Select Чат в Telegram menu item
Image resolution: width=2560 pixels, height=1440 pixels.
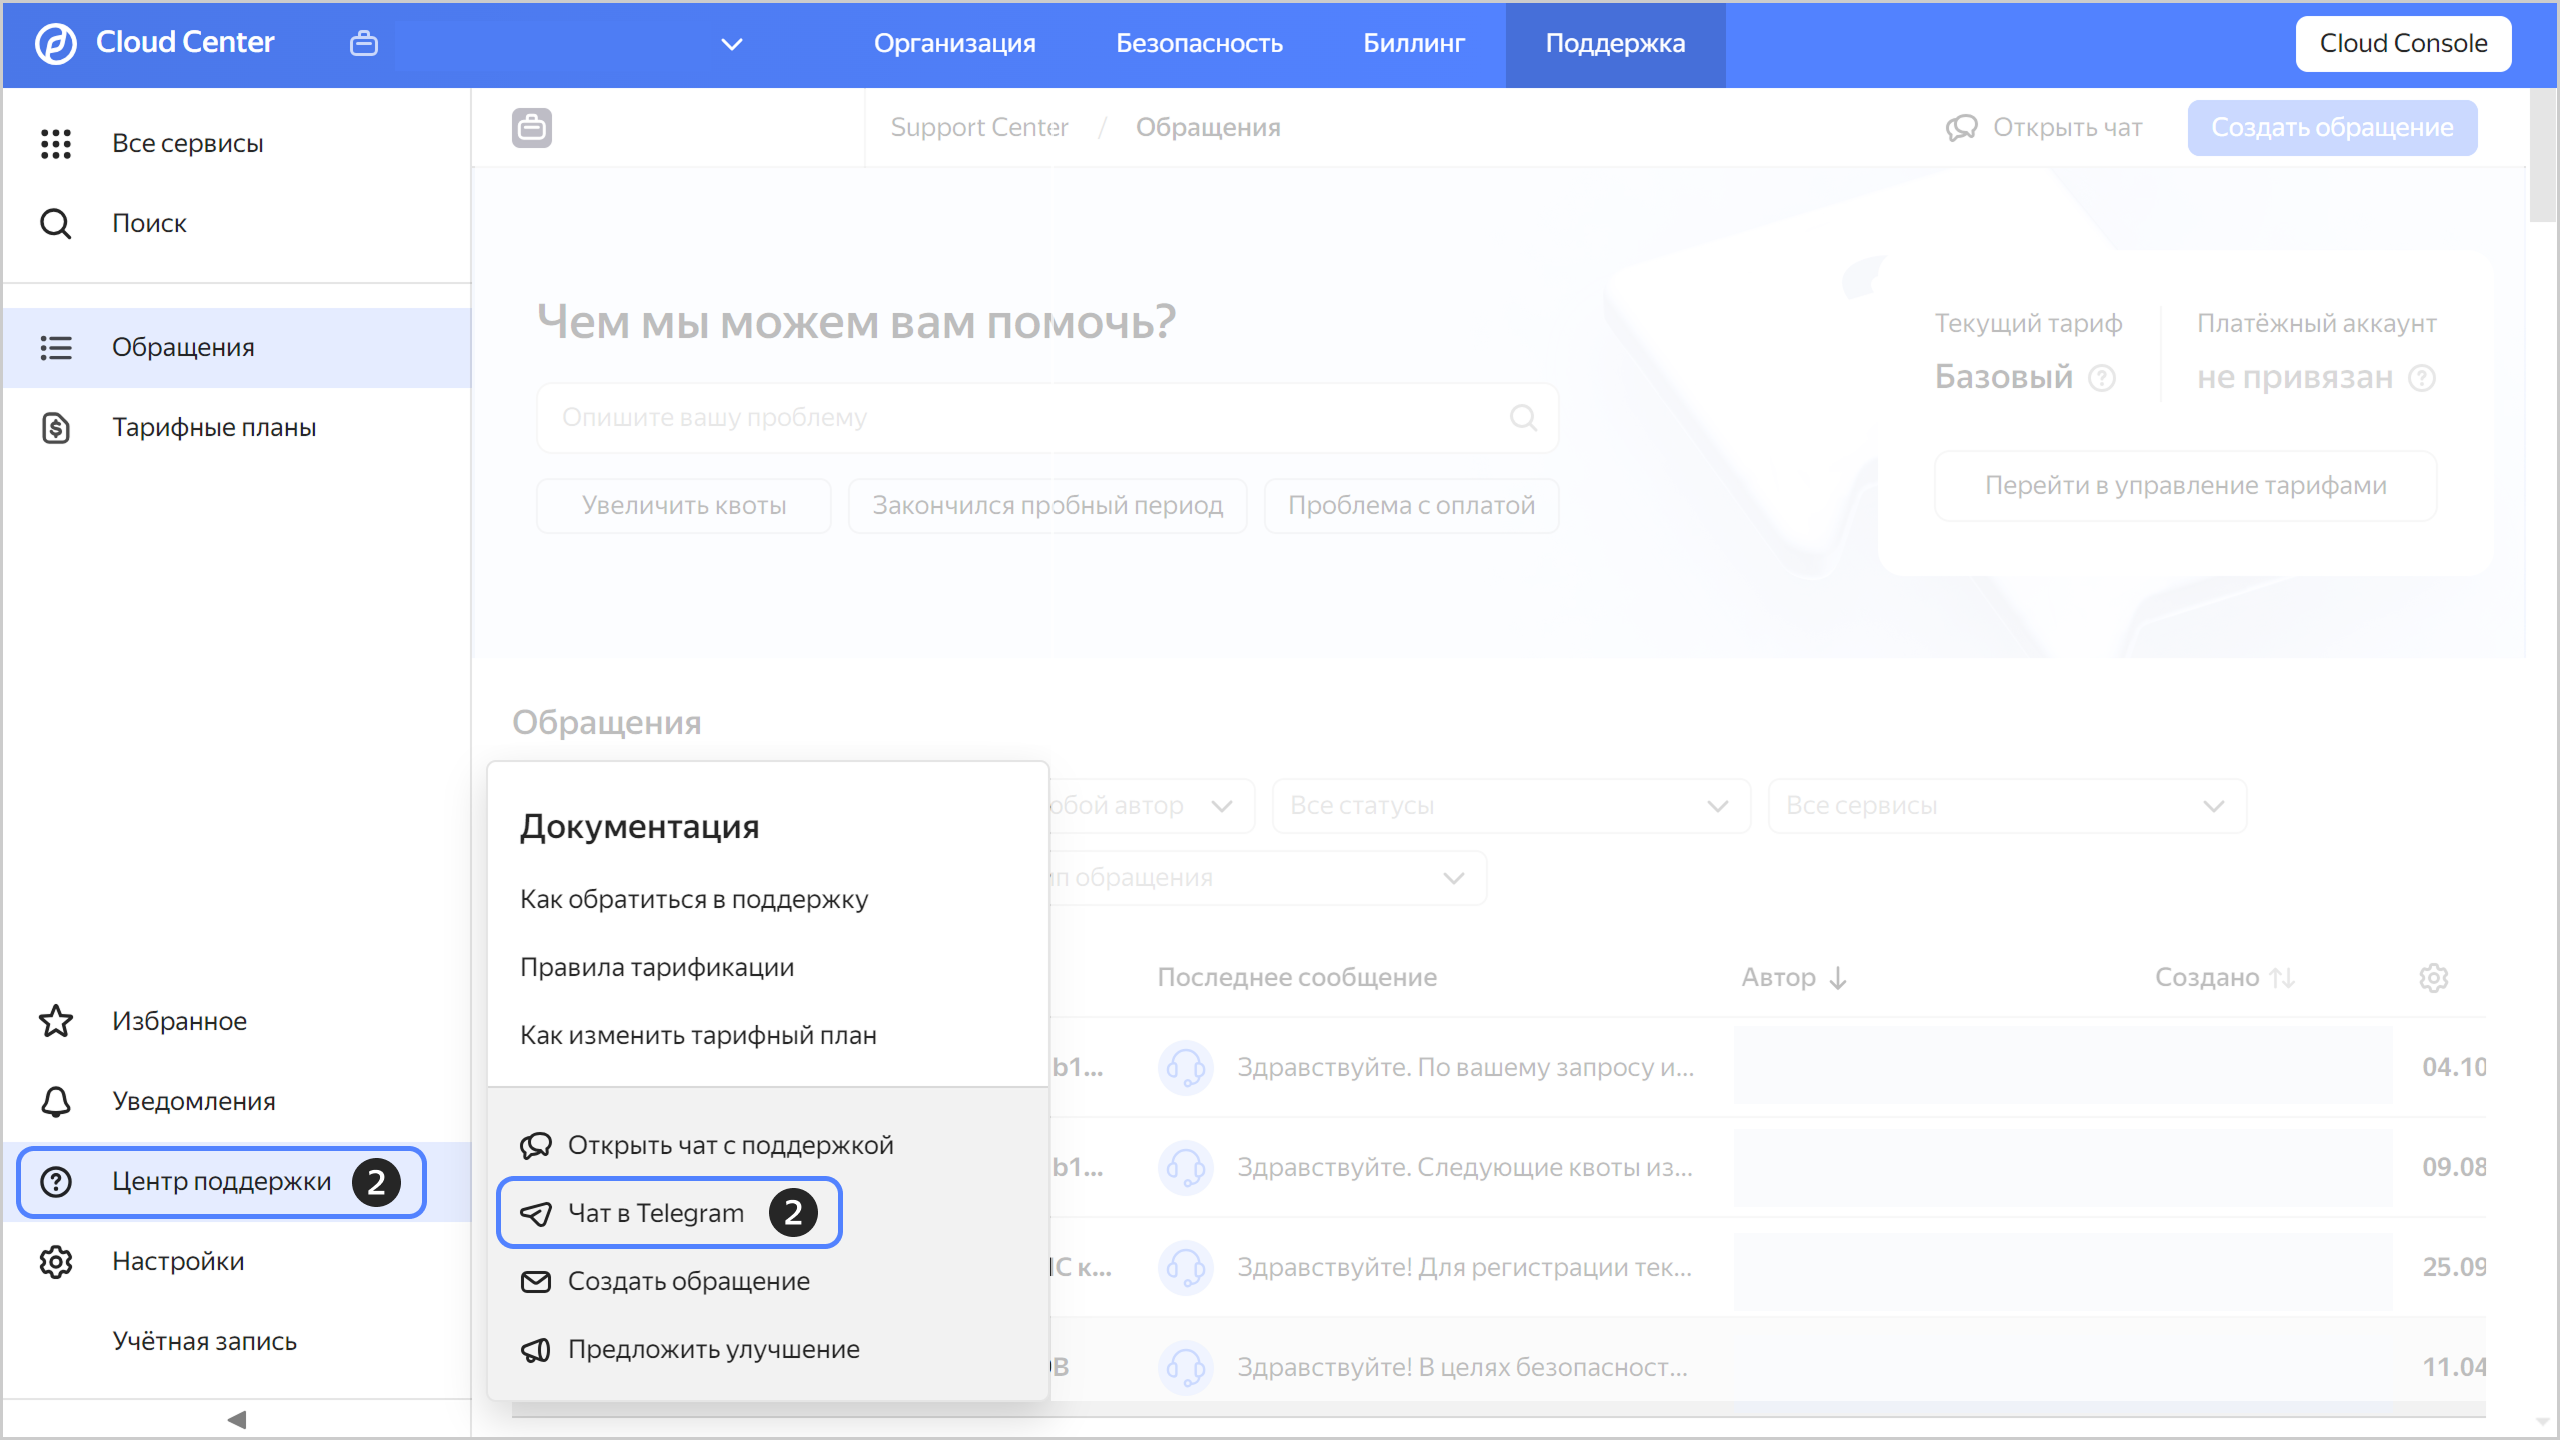click(x=656, y=1213)
